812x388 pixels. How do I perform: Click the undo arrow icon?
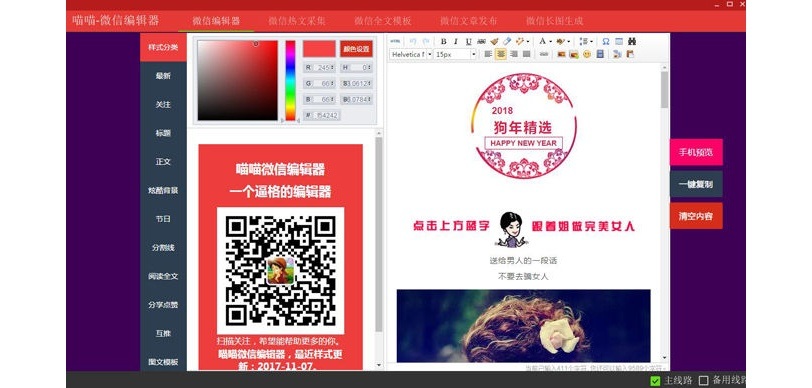(413, 41)
